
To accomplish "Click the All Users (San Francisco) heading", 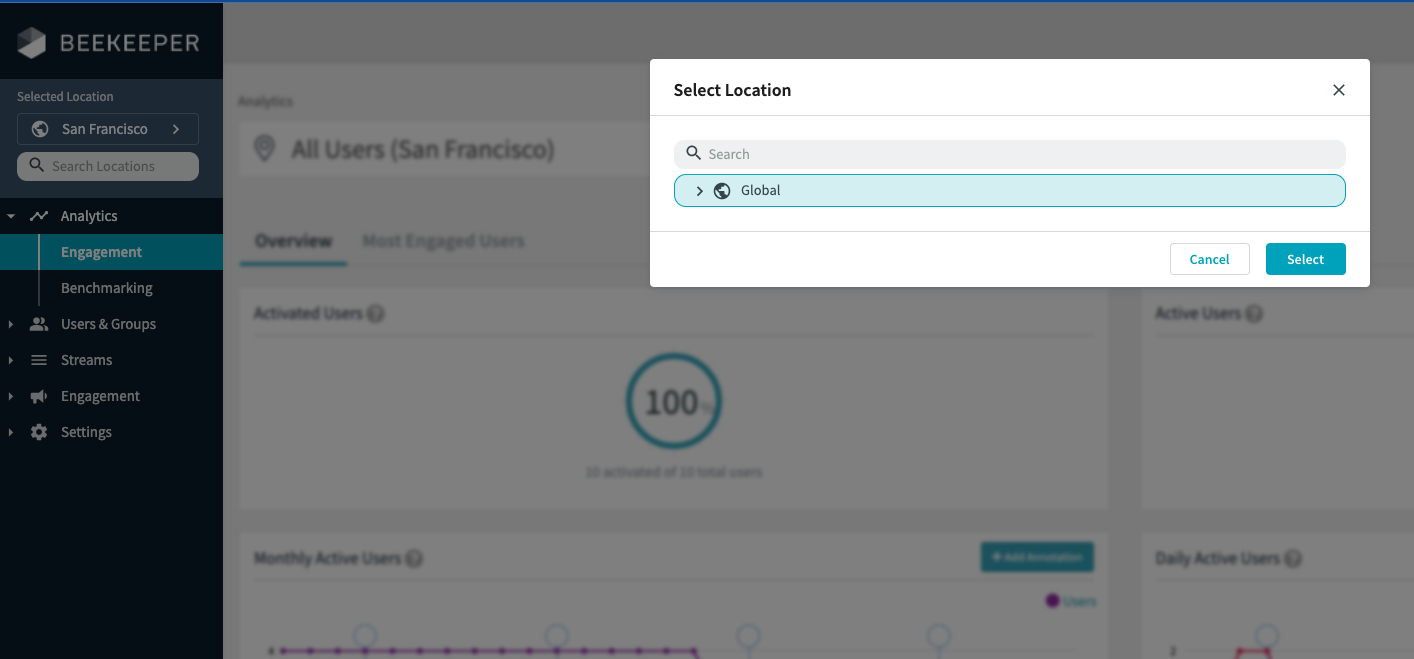I will (422, 150).
